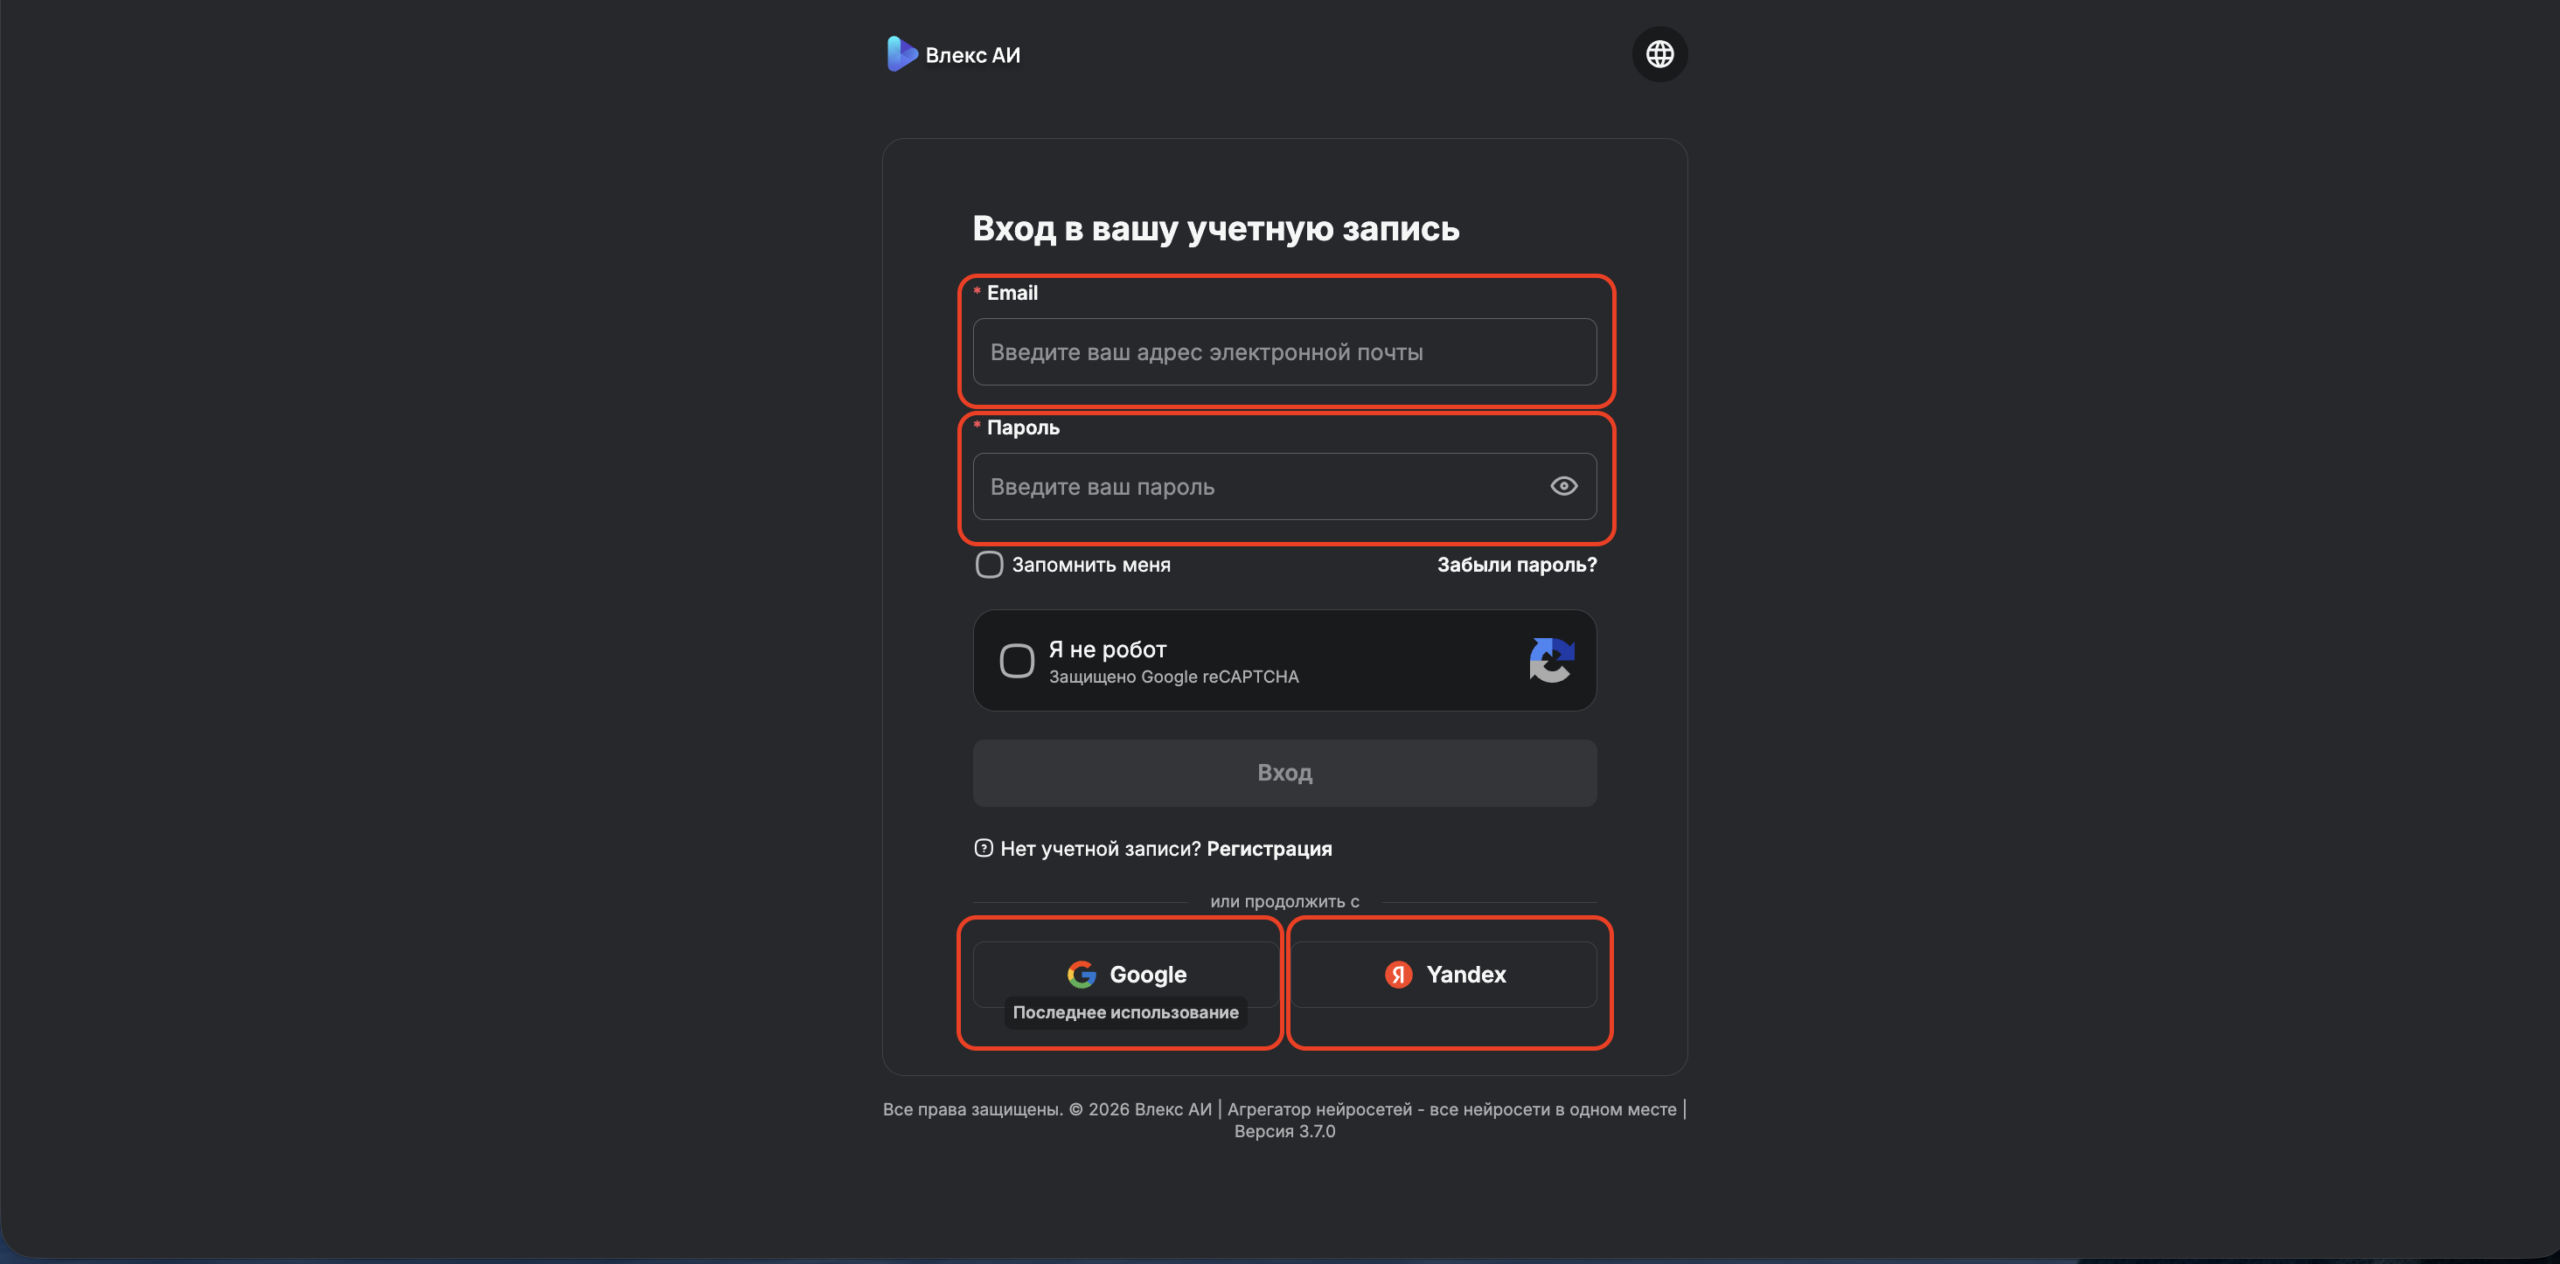This screenshot has width=2560, height=1264.
Task: Click the Пароль field label
Action: pyautogui.click(x=1023, y=428)
